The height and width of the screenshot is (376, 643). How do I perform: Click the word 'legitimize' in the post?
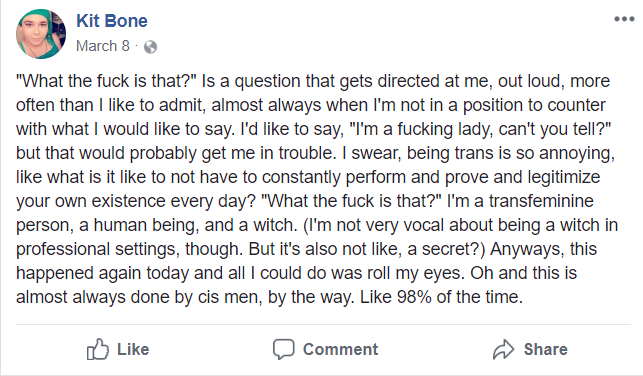point(564,178)
